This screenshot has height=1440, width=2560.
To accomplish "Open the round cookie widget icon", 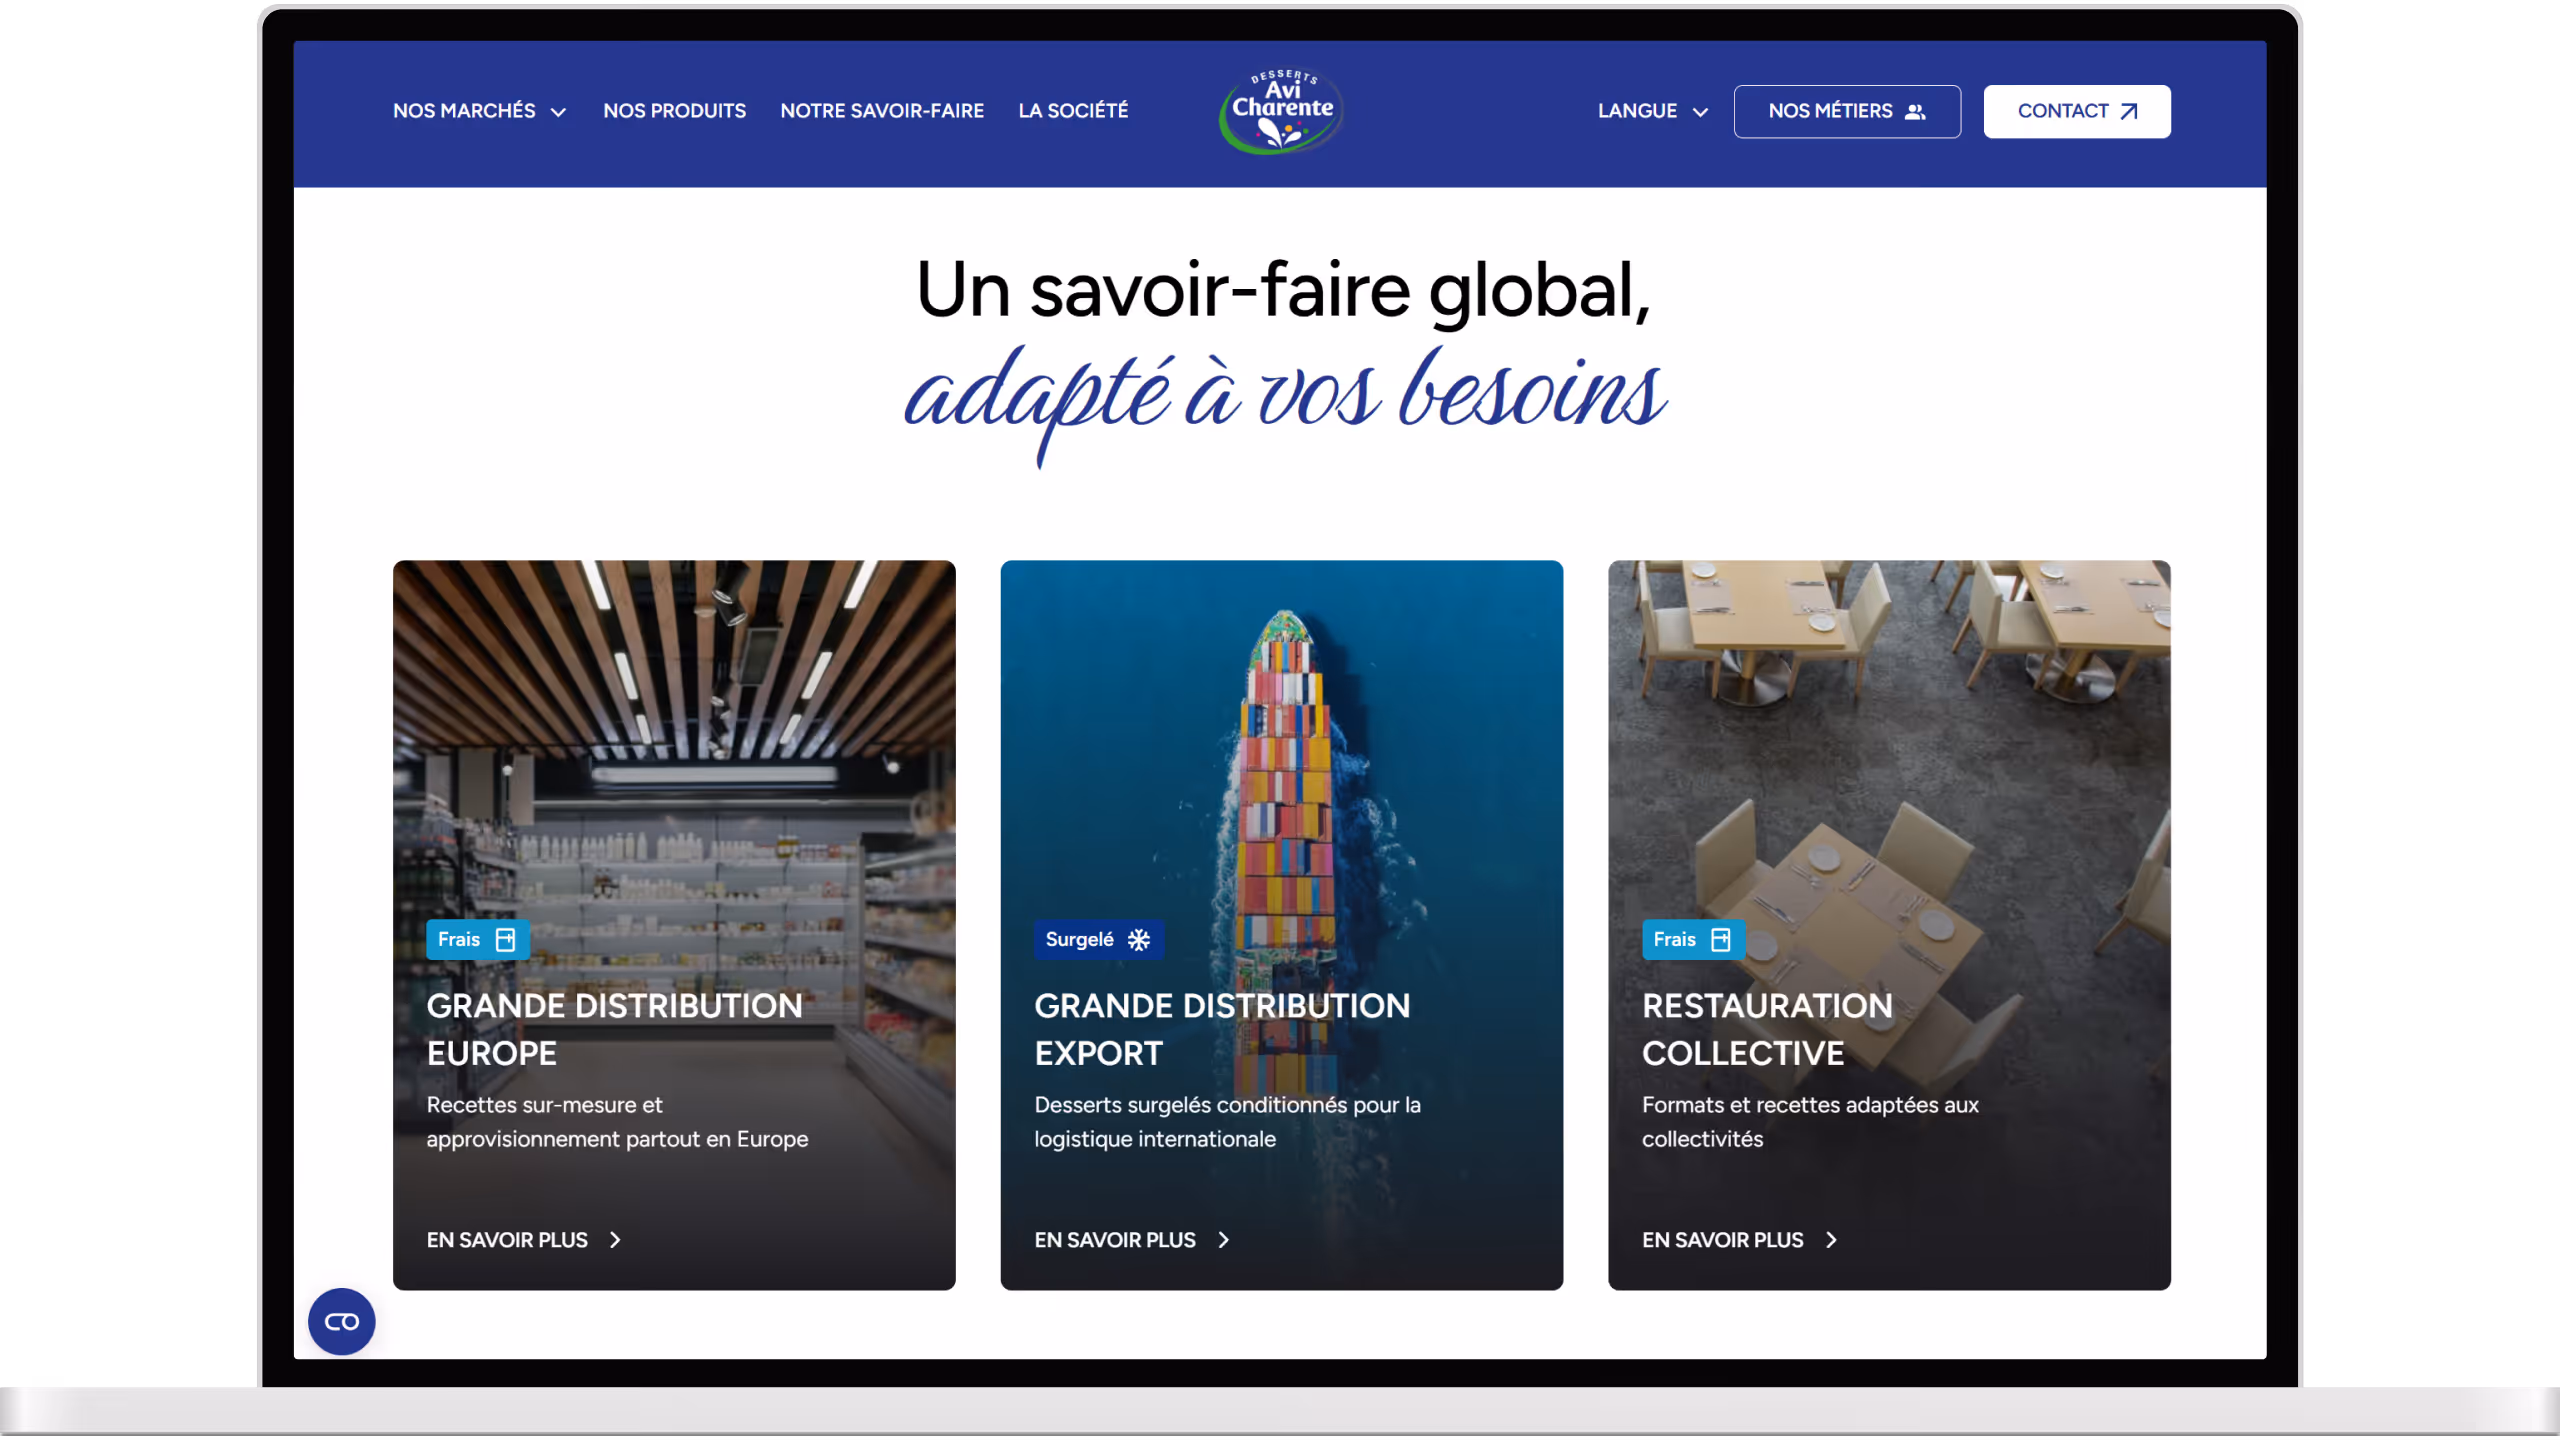I will tap(342, 1322).
